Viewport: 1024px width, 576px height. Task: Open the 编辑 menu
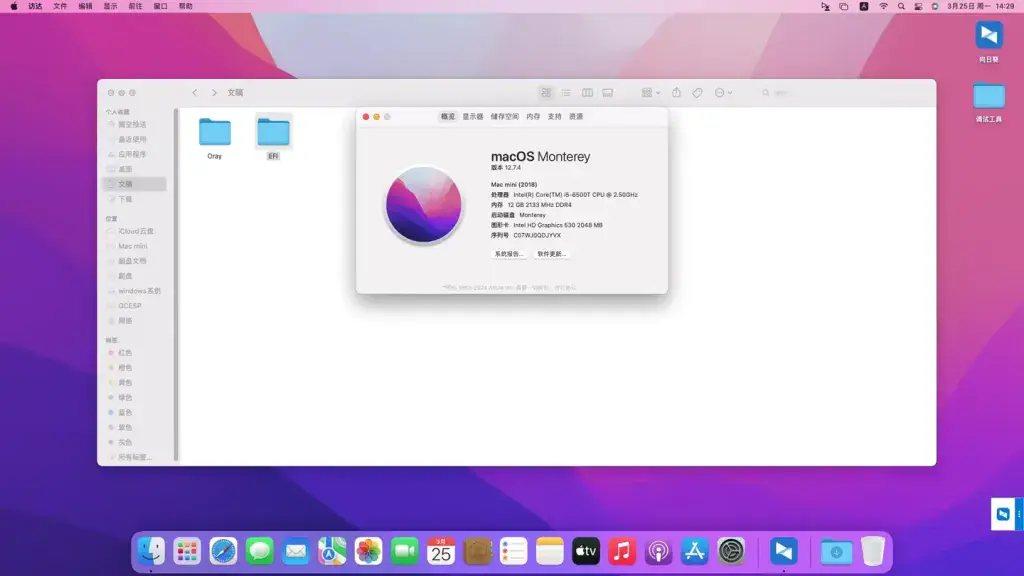tap(86, 6)
